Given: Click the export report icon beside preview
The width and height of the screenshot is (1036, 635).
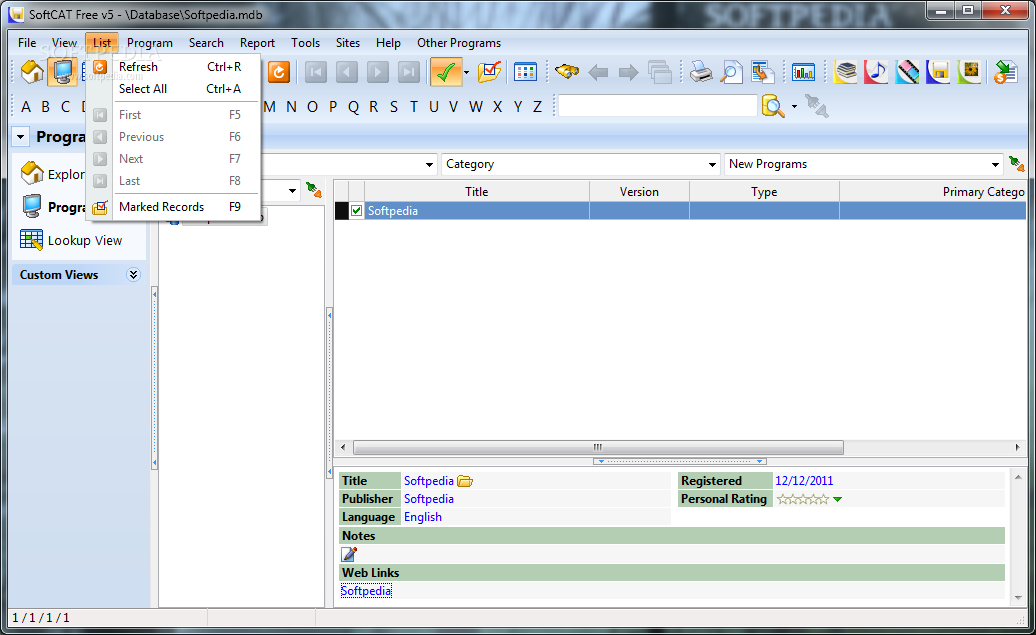Looking at the screenshot, I should pos(762,72).
